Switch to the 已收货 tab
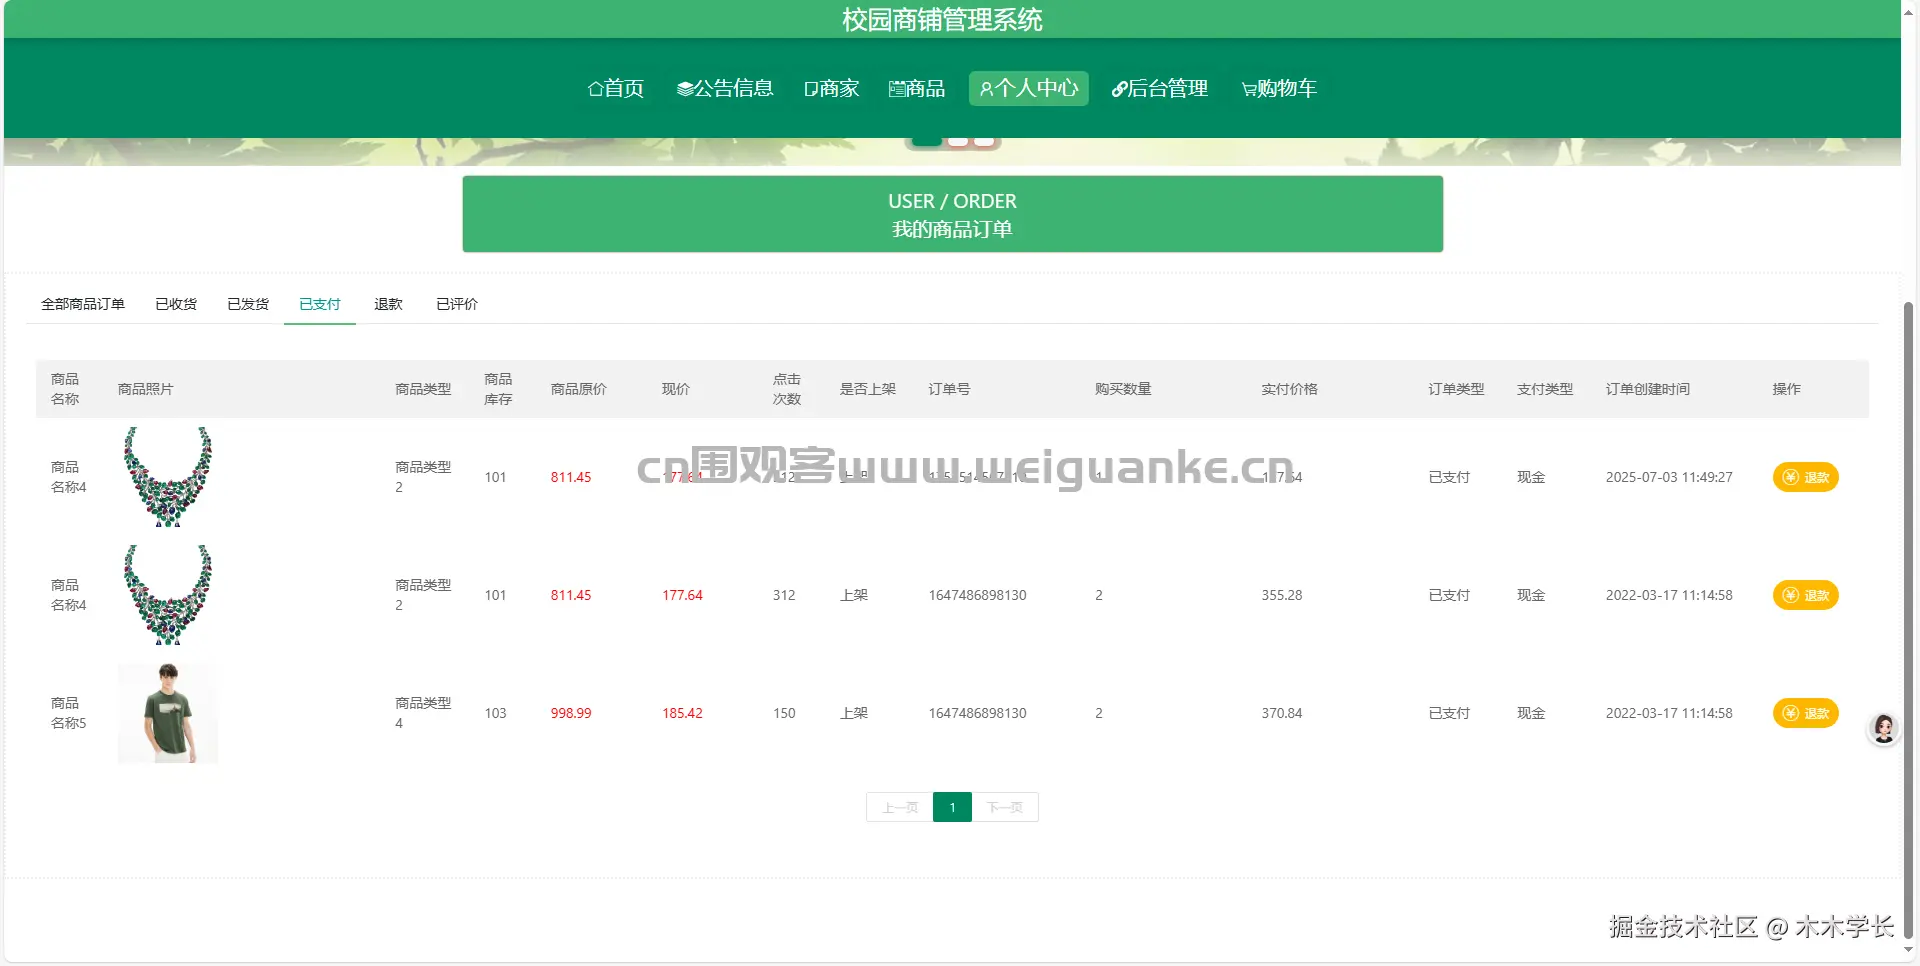This screenshot has height=966, width=1920. click(176, 304)
